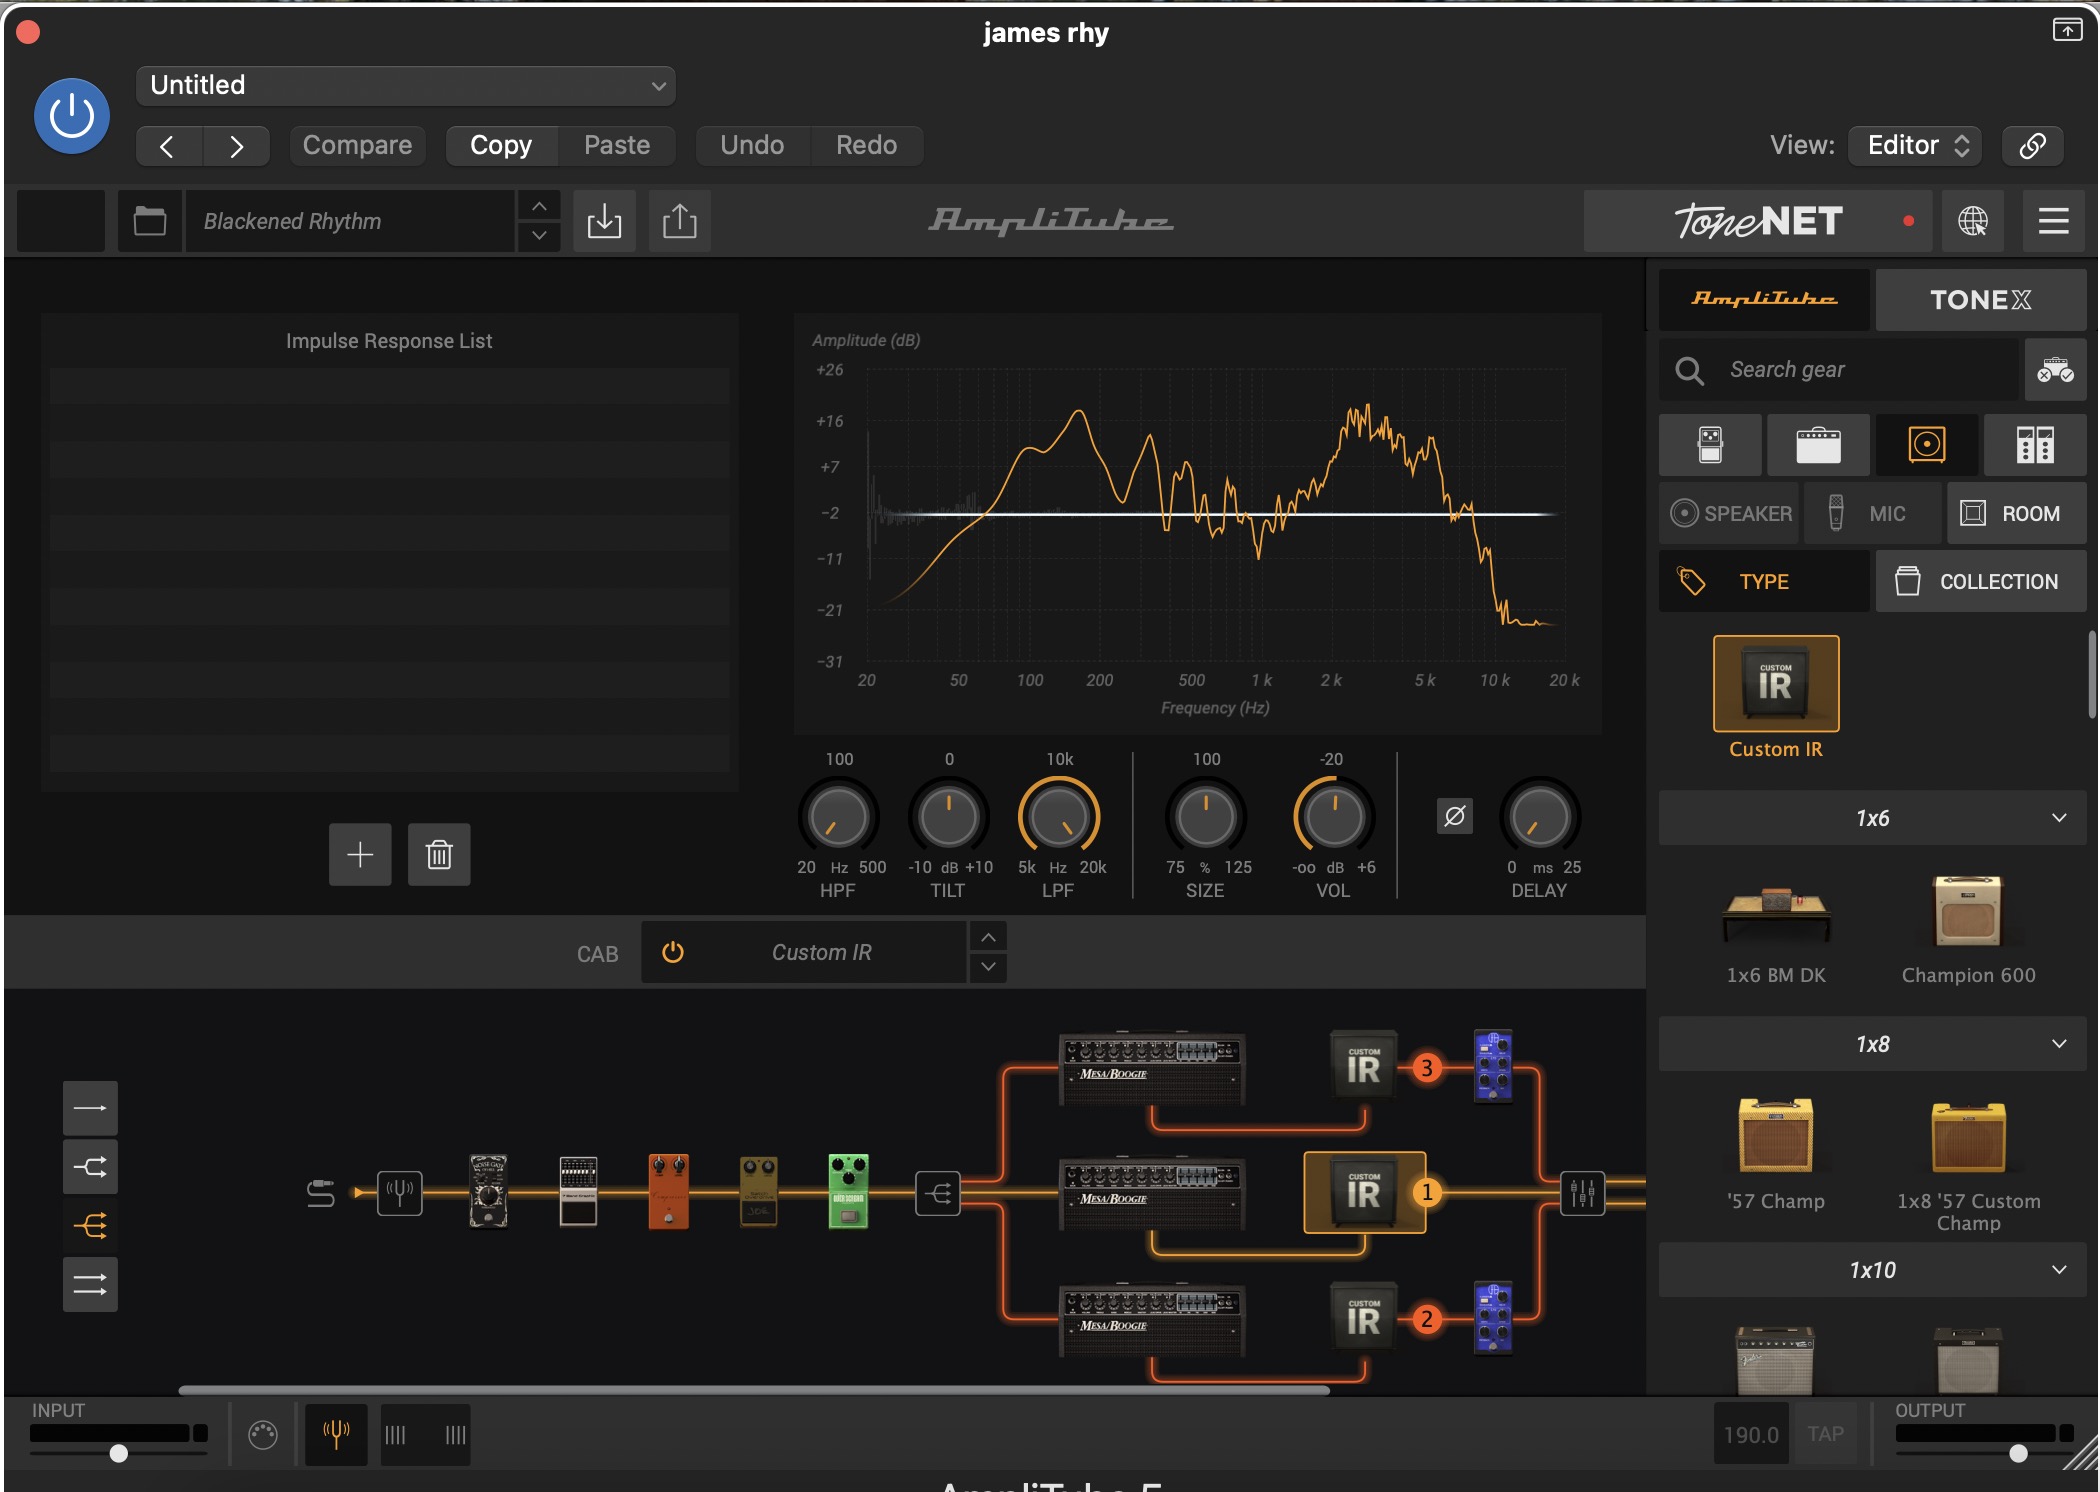Open the View Editor dropdown

pos(1916,146)
